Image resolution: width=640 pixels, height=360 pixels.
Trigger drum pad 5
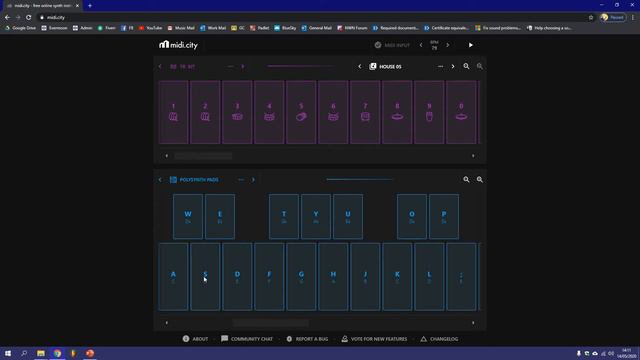pos(301,112)
